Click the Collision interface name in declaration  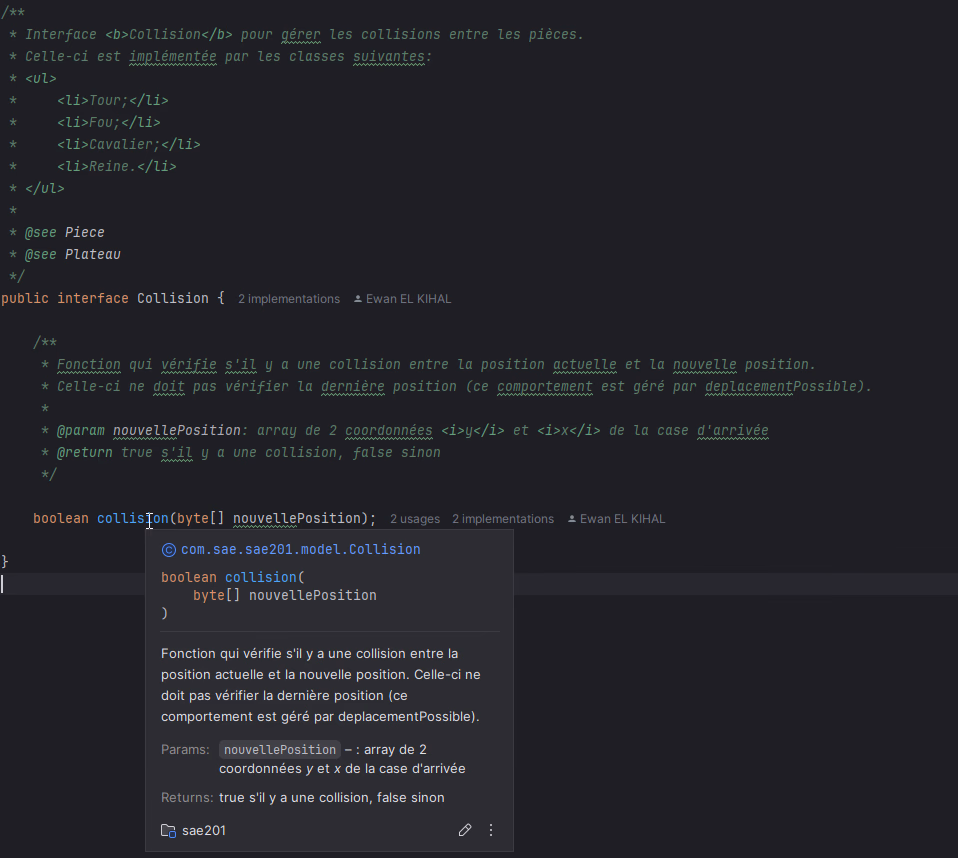coord(172,298)
